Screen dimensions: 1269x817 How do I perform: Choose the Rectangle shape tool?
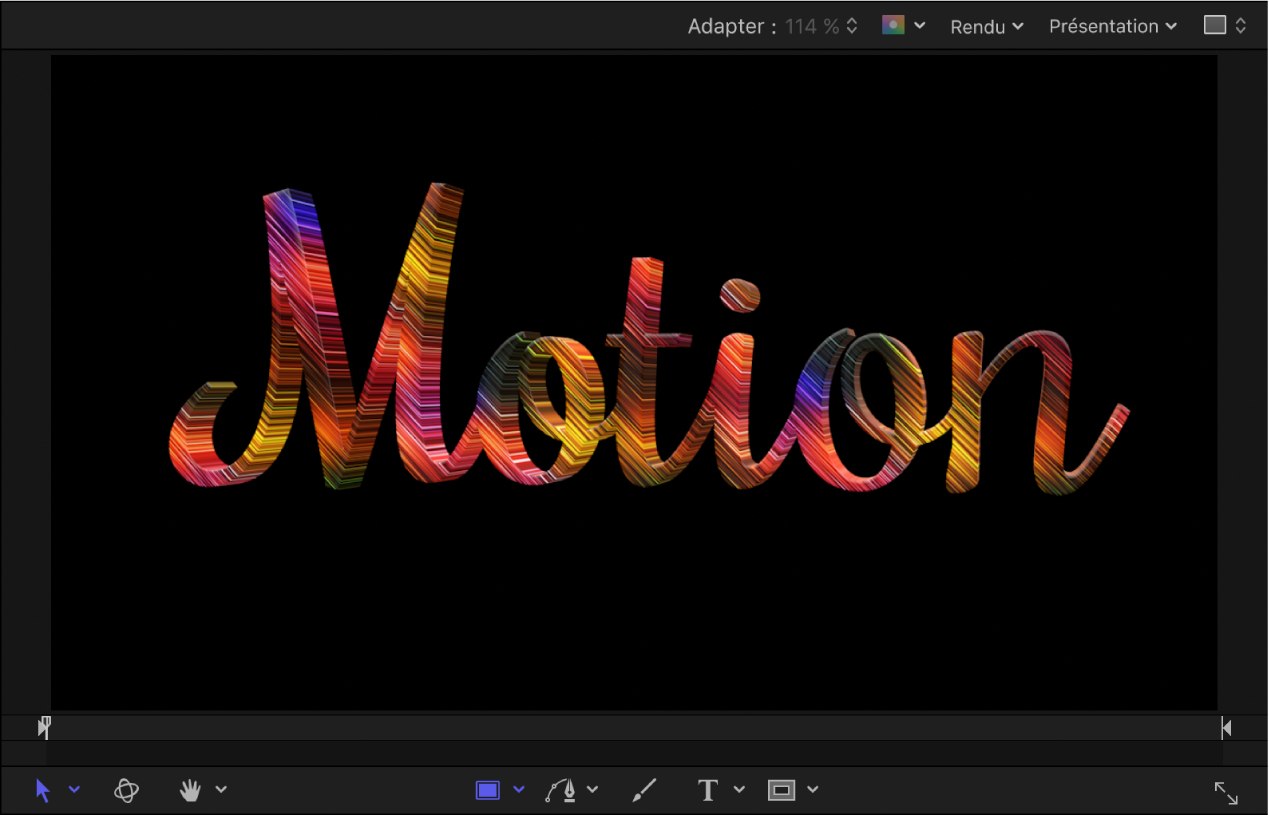pos(487,790)
